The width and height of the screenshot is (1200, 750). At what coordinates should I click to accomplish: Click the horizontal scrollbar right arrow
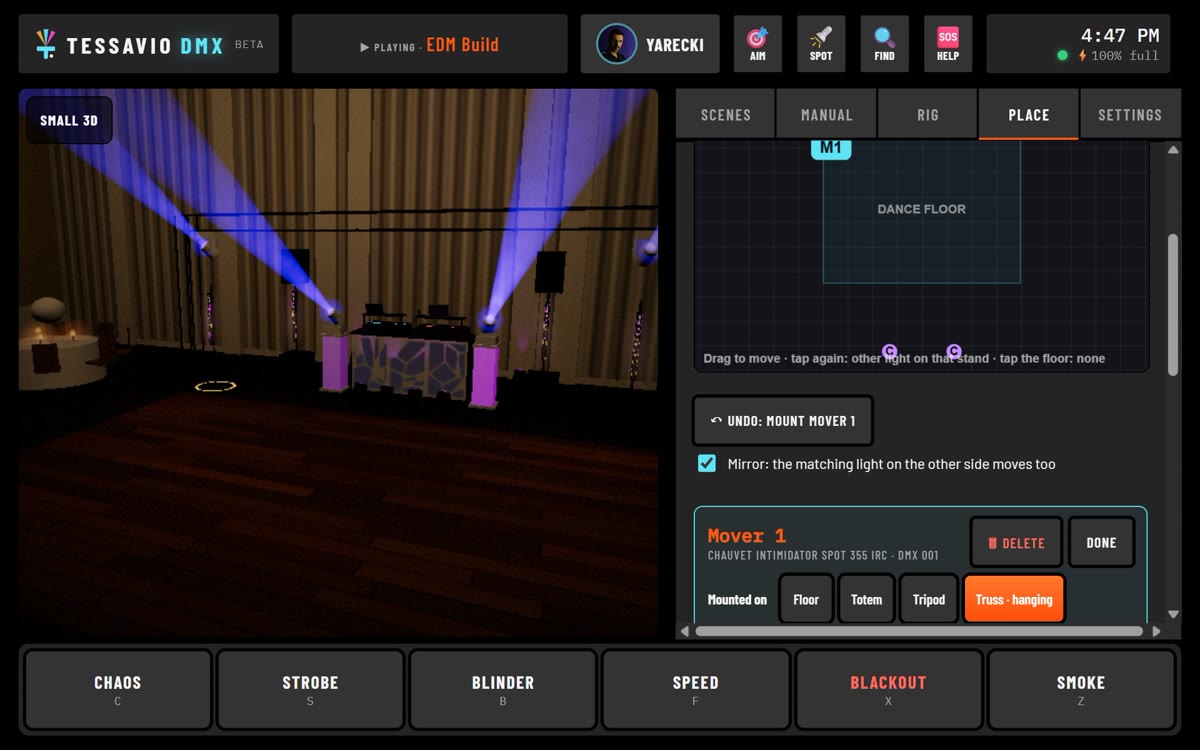click(x=1156, y=631)
